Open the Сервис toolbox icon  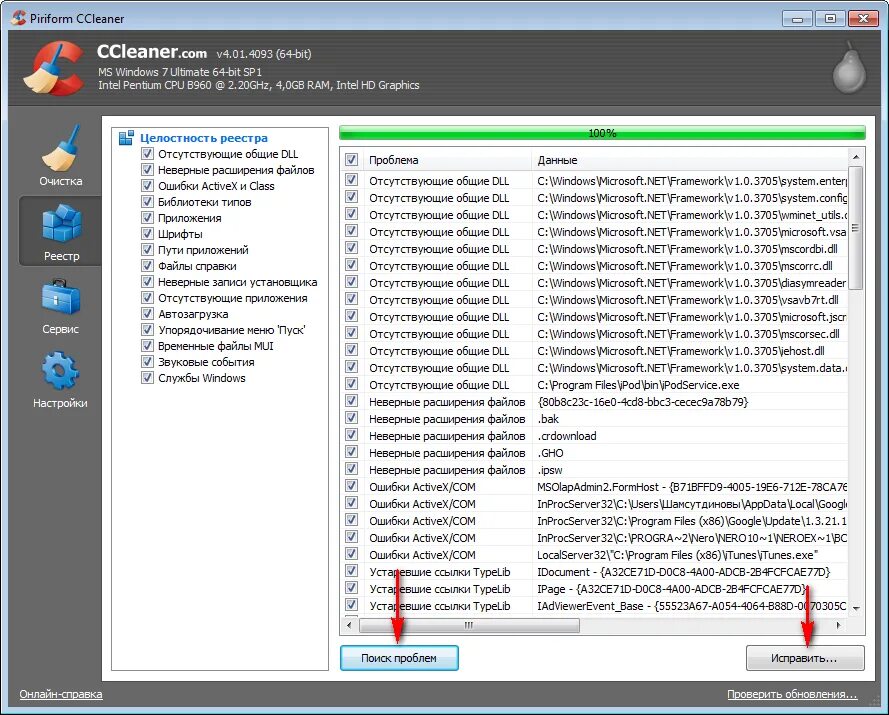(x=61, y=297)
